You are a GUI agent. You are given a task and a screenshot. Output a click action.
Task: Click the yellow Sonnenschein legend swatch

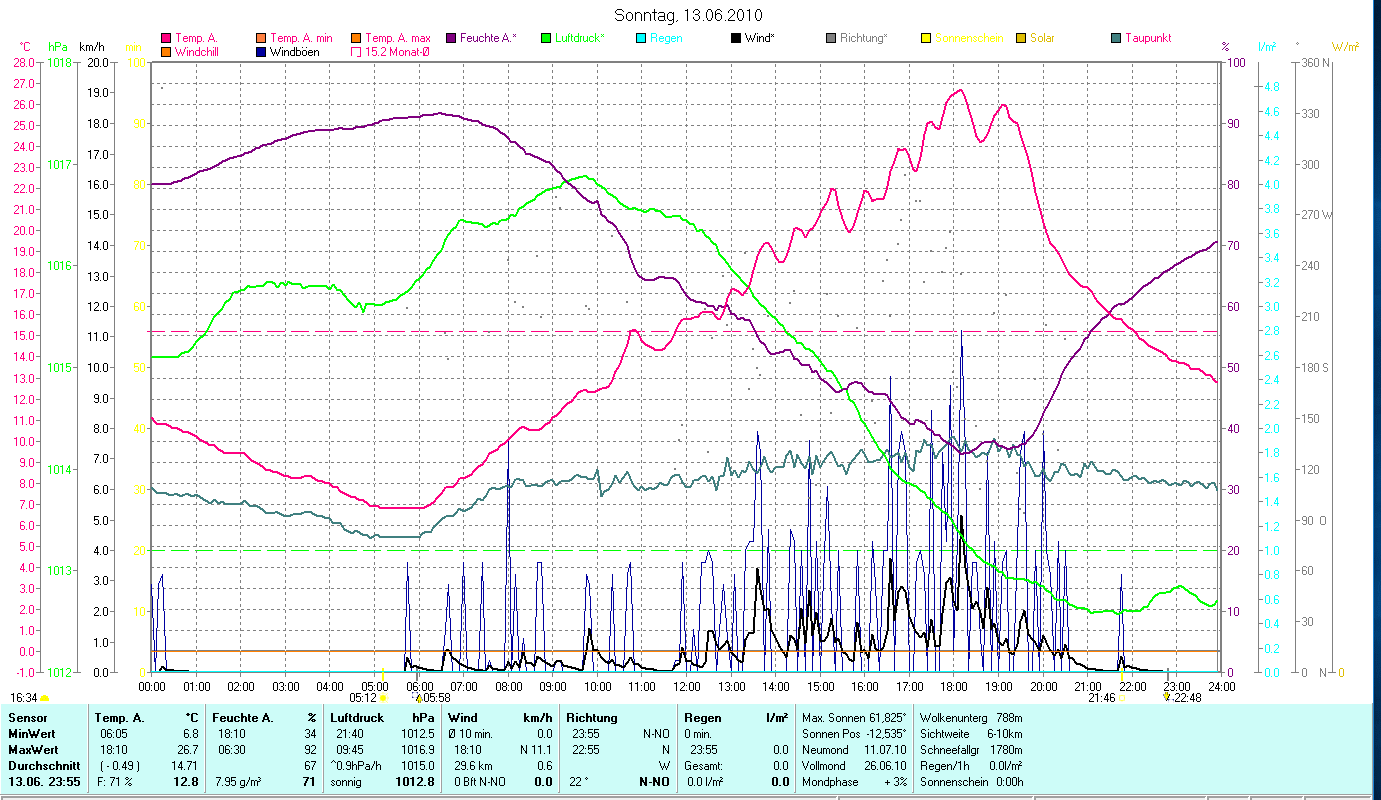926,38
